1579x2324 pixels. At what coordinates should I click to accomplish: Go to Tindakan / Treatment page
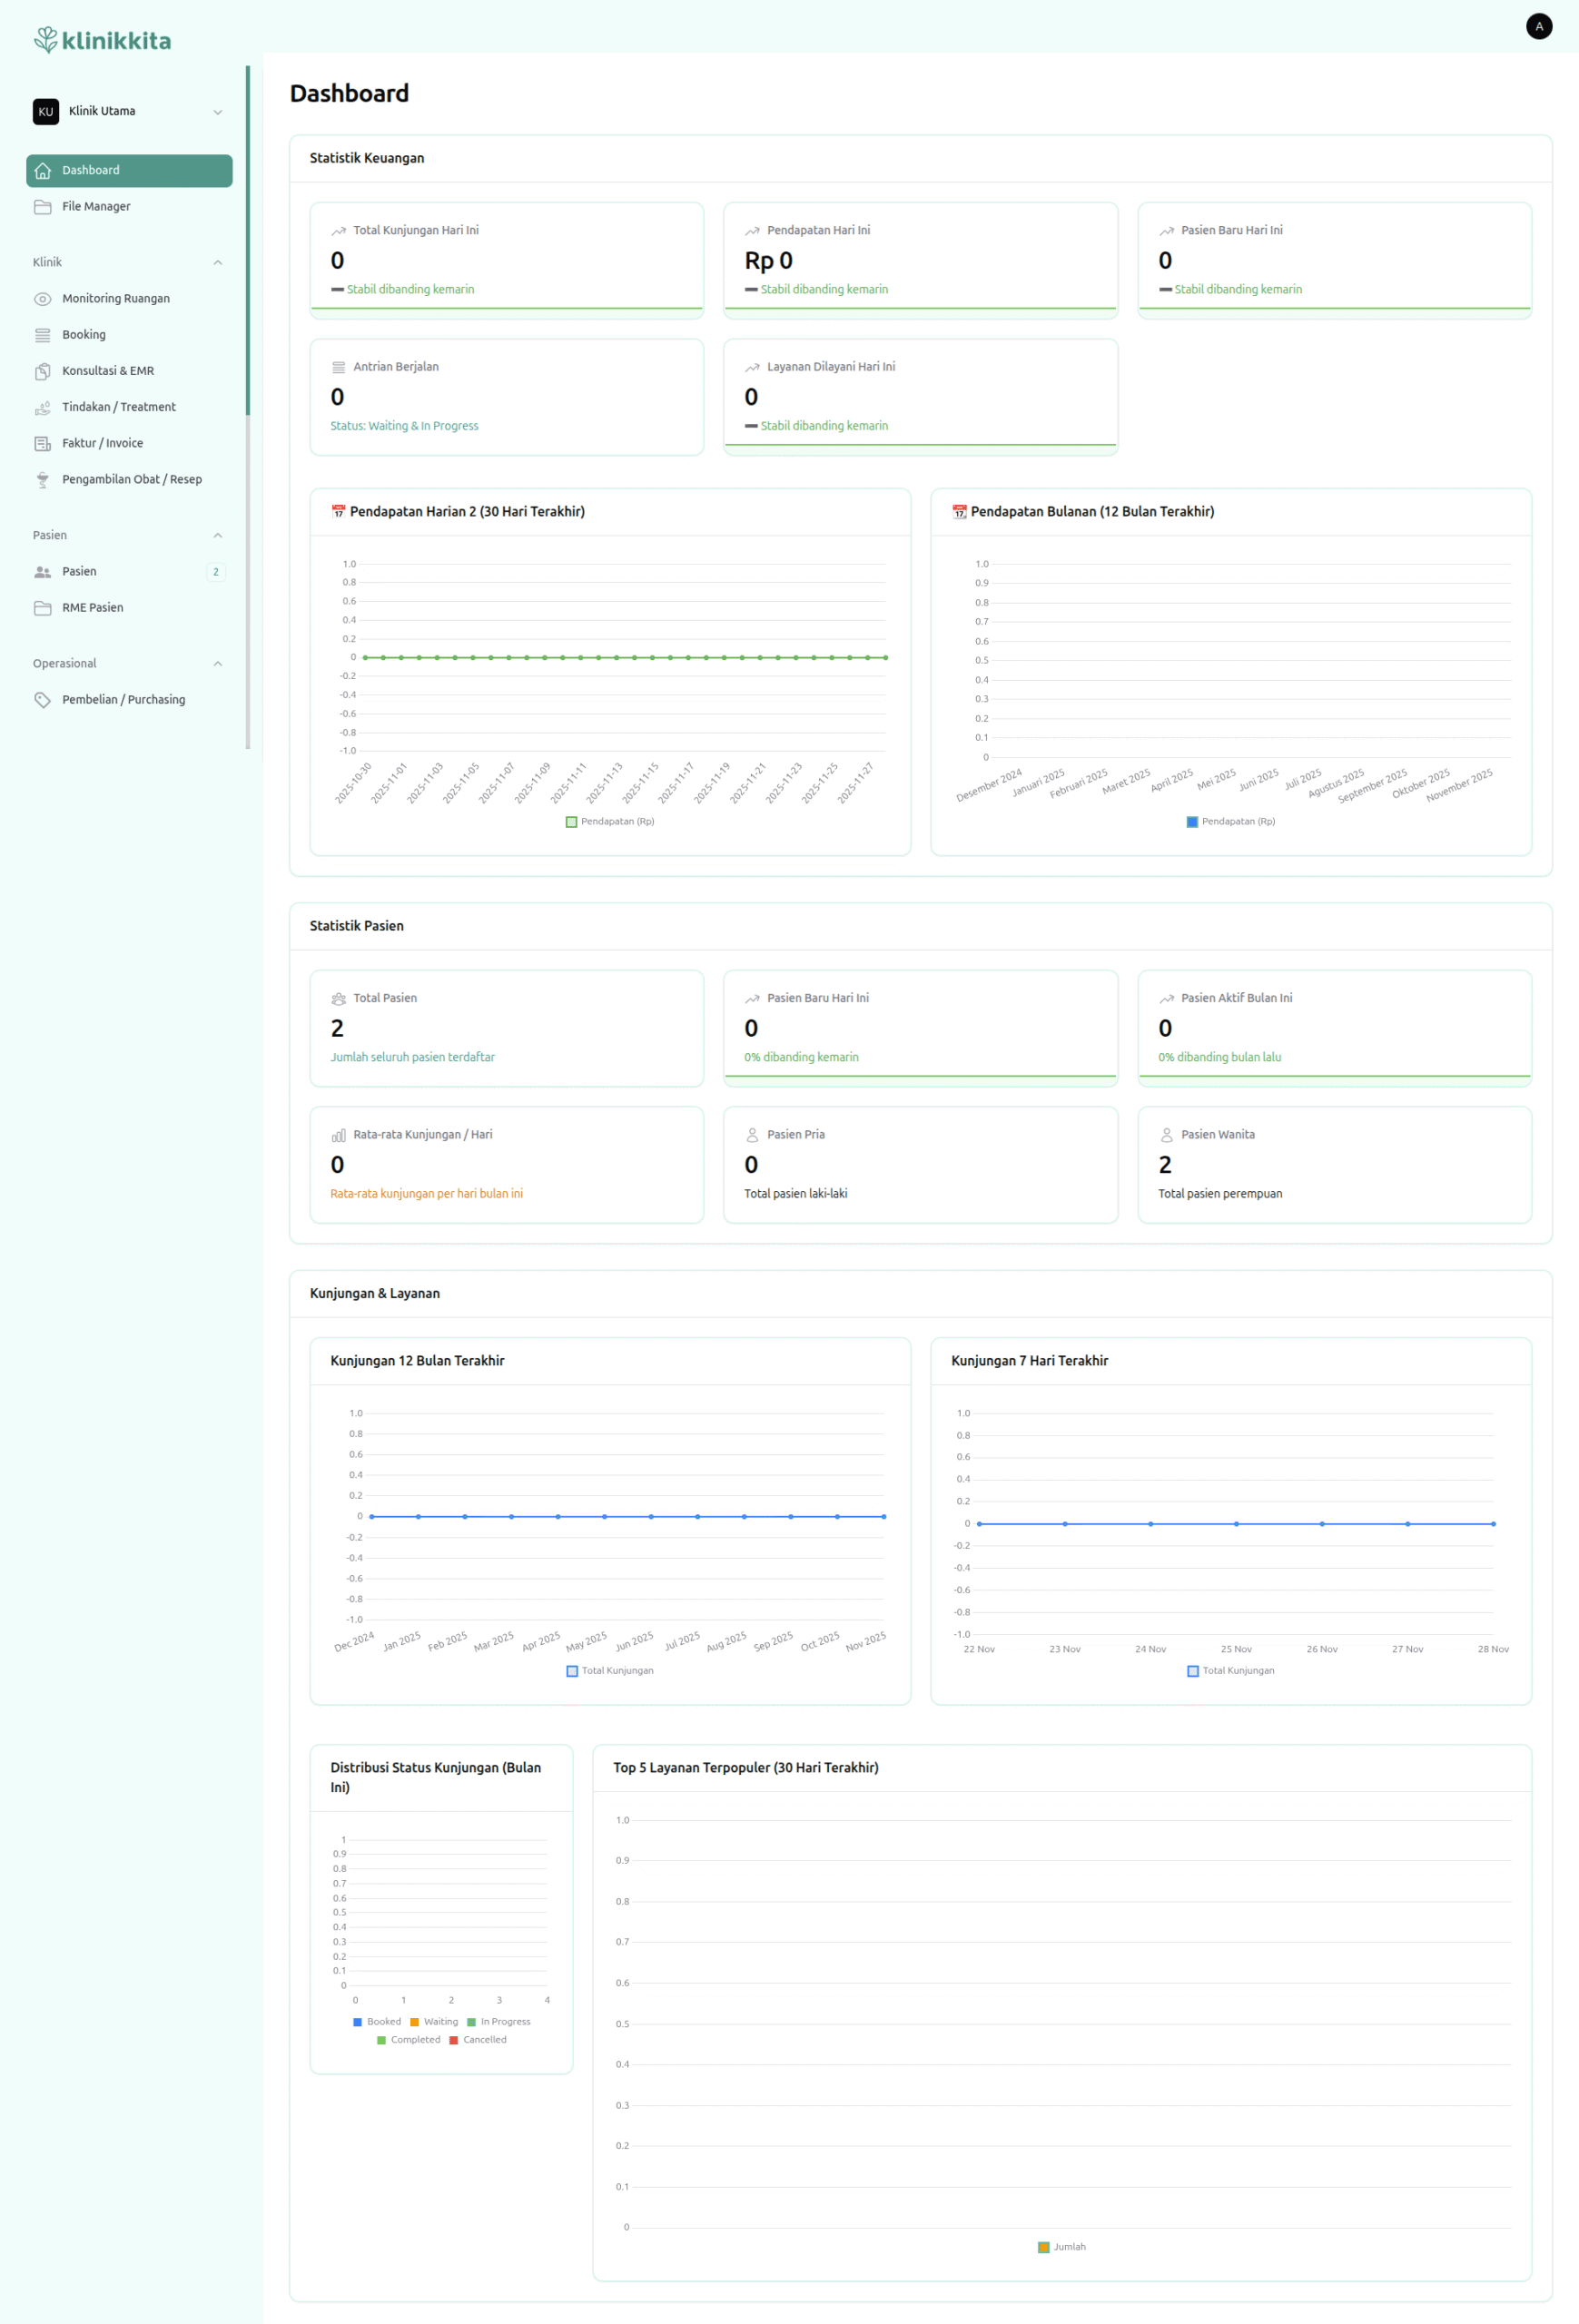[118, 407]
